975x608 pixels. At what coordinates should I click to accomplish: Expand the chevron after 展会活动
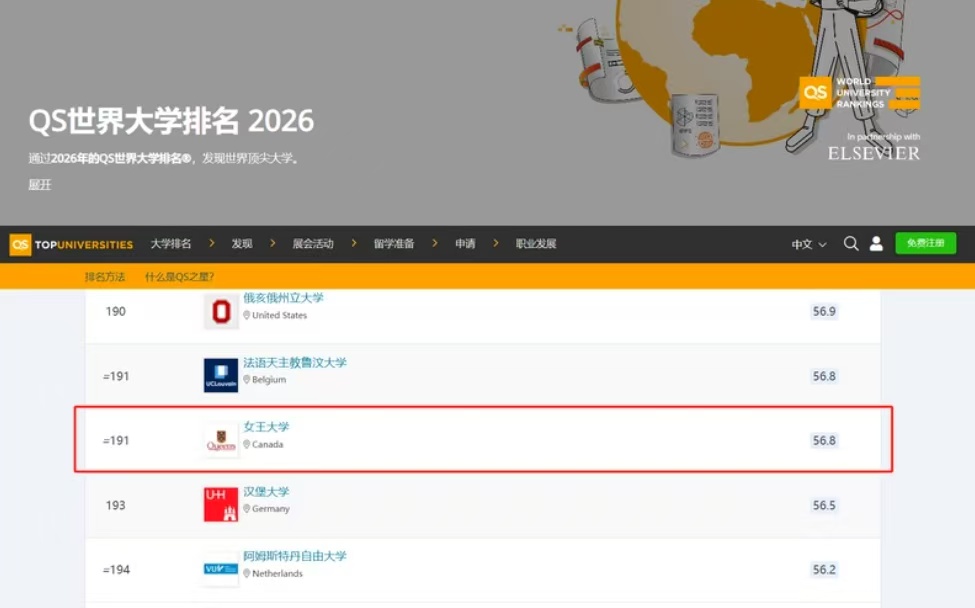pyautogui.click(x=354, y=243)
